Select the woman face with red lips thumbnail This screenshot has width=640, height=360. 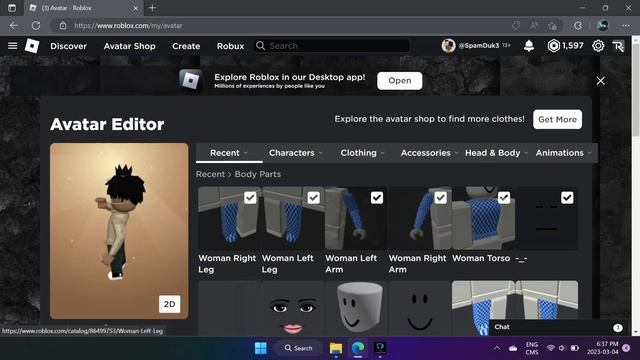293,309
